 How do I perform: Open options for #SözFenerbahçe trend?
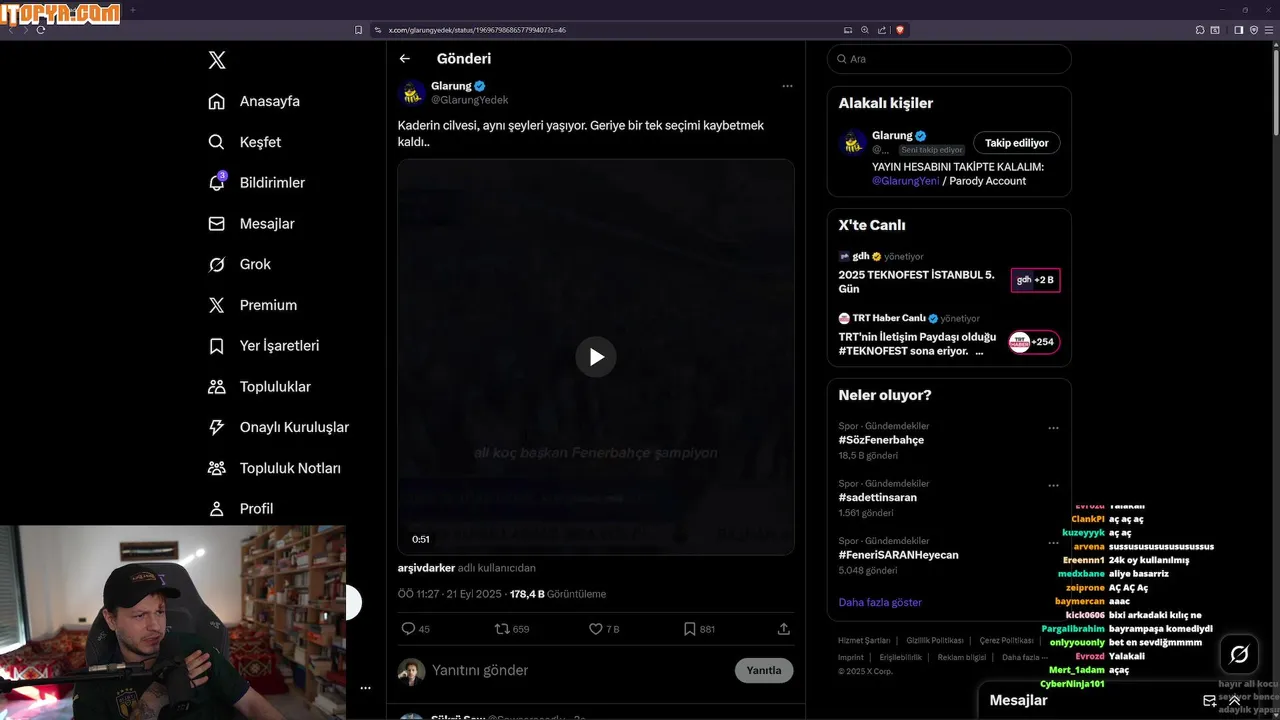point(1053,428)
